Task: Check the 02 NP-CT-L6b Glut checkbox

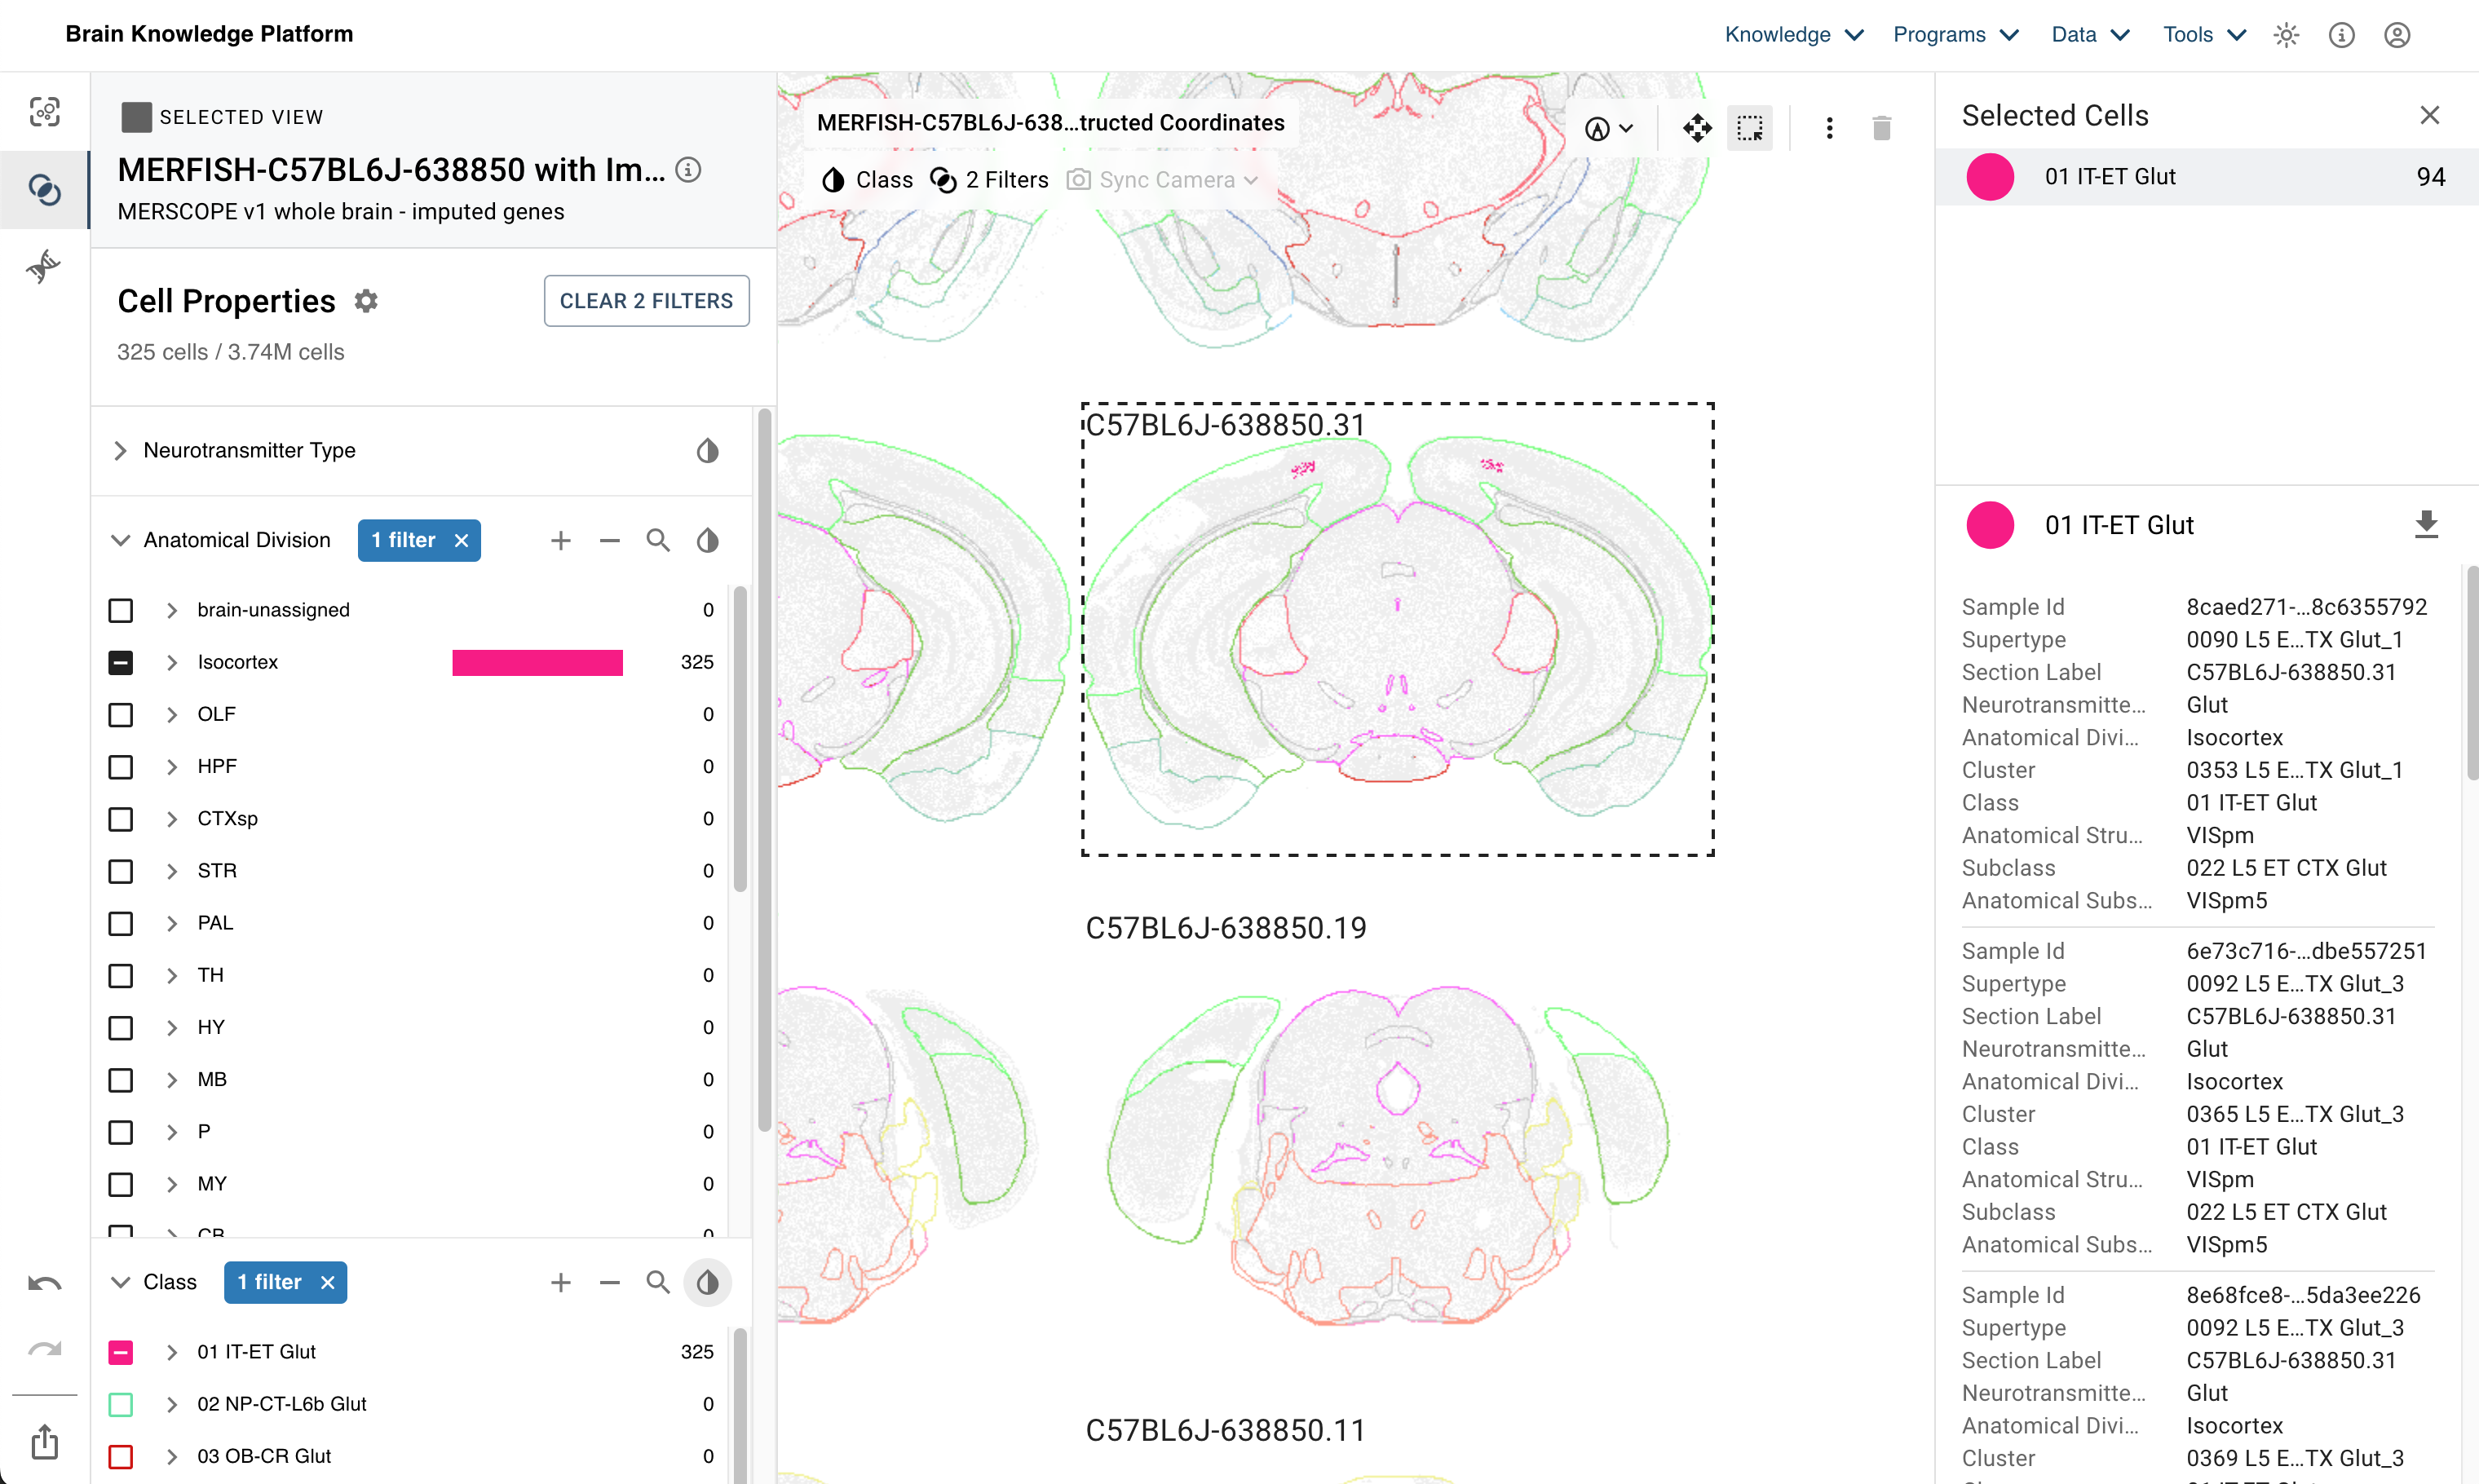Action: 121,1405
